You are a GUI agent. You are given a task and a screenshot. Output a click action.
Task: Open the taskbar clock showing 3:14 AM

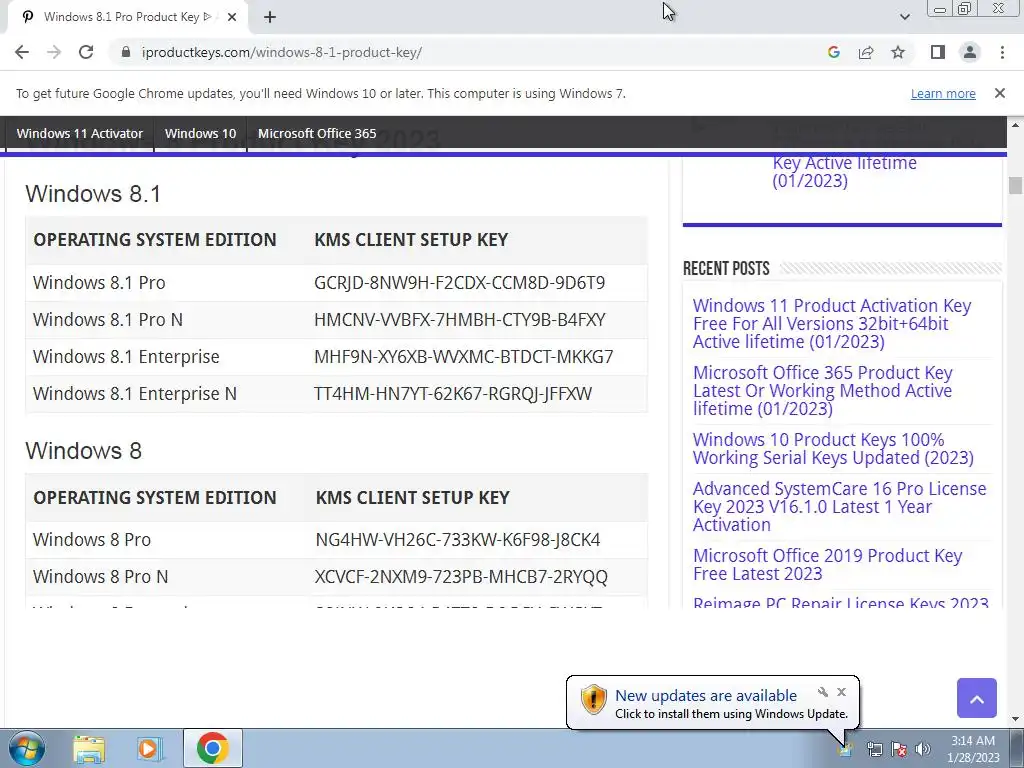click(973, 749)
